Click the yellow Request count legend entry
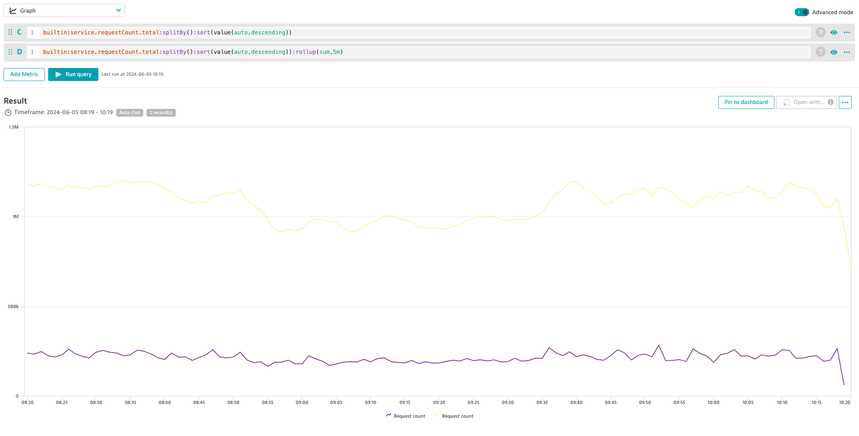 tap(457, 416)
